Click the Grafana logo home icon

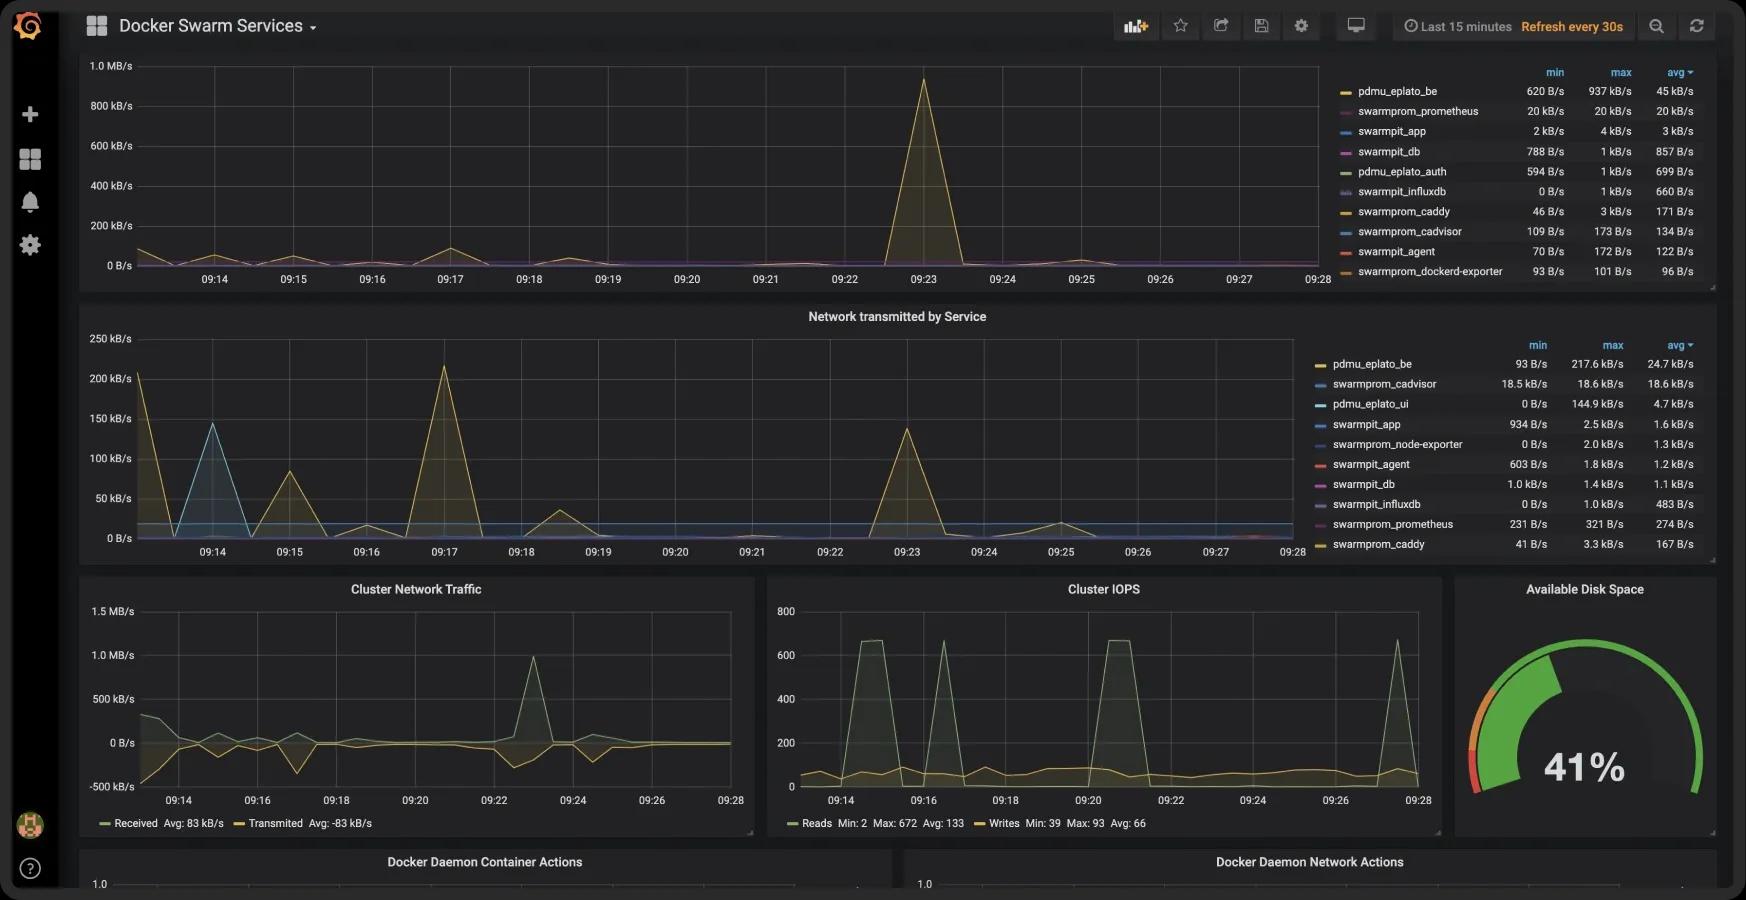pos(28,26)
